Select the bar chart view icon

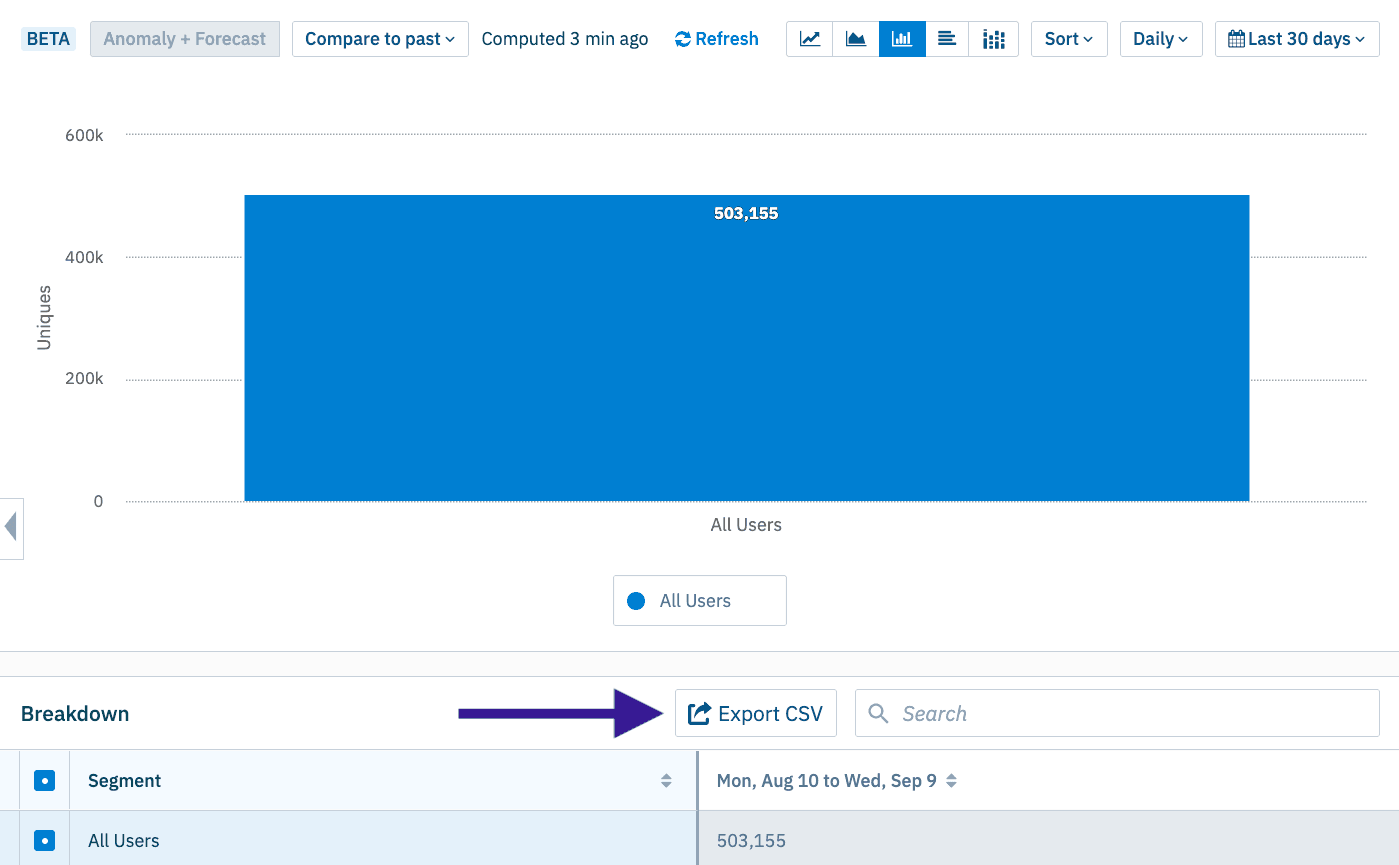pyautogui.click(x=901, y=39)
